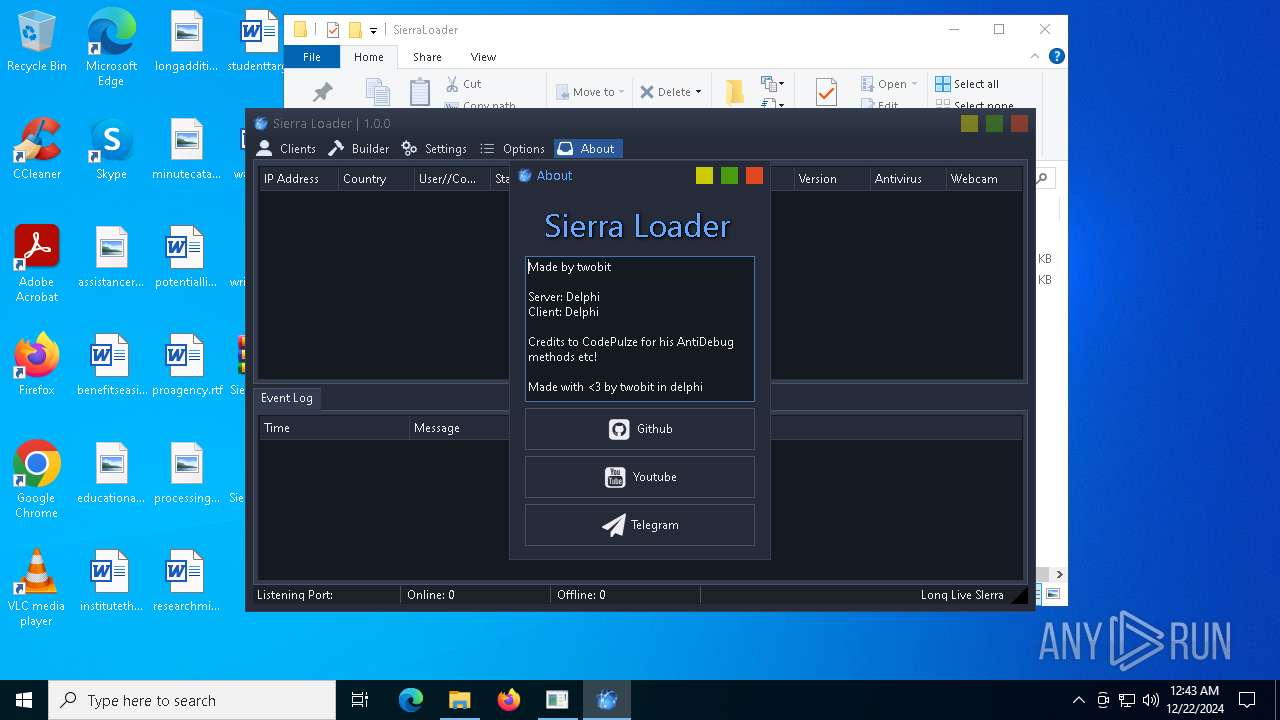The height and width of the screenshot is (720, 1280).
Task: Open the File tab in File Explorer
Action: coord(312,57)
